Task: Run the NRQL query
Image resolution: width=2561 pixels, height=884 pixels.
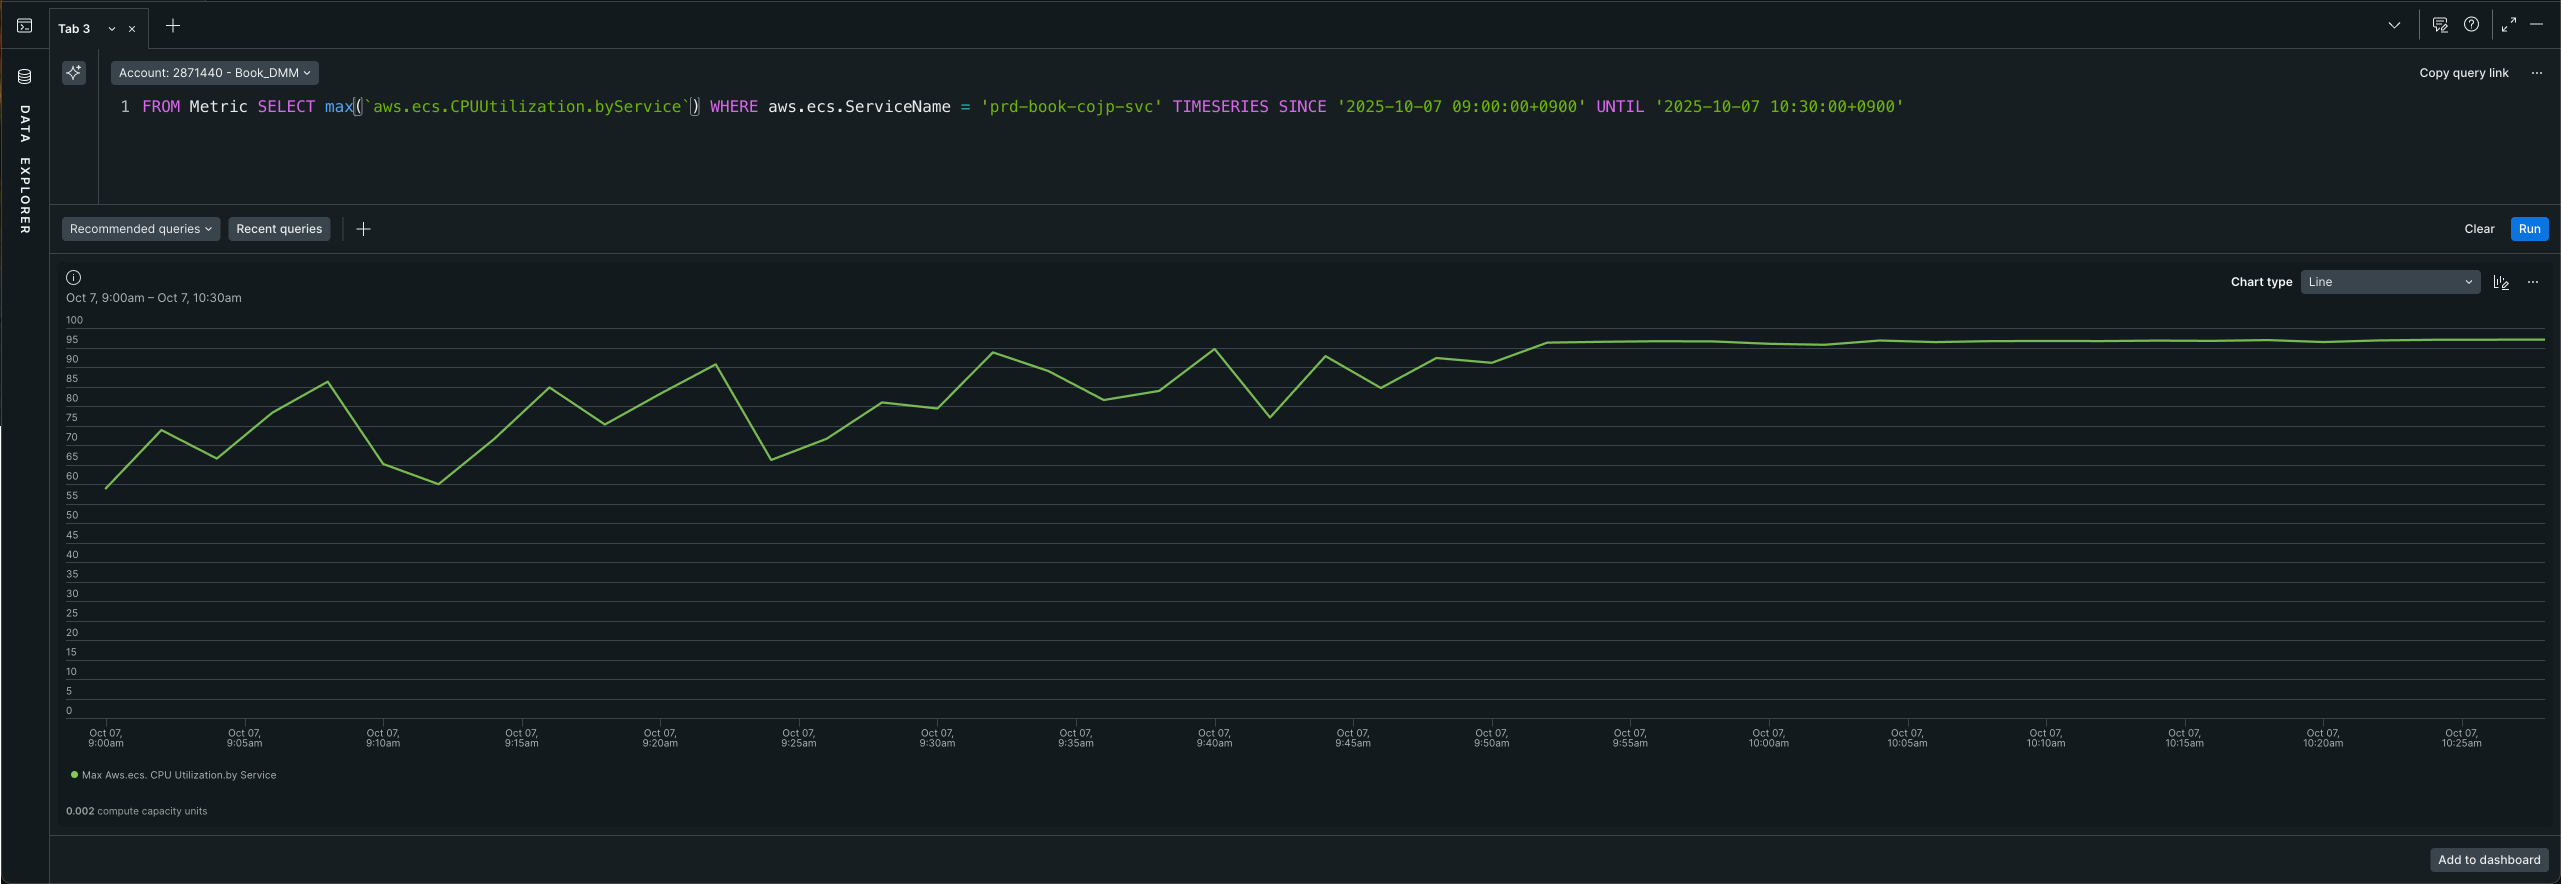Action: [x=2529, y=229]
